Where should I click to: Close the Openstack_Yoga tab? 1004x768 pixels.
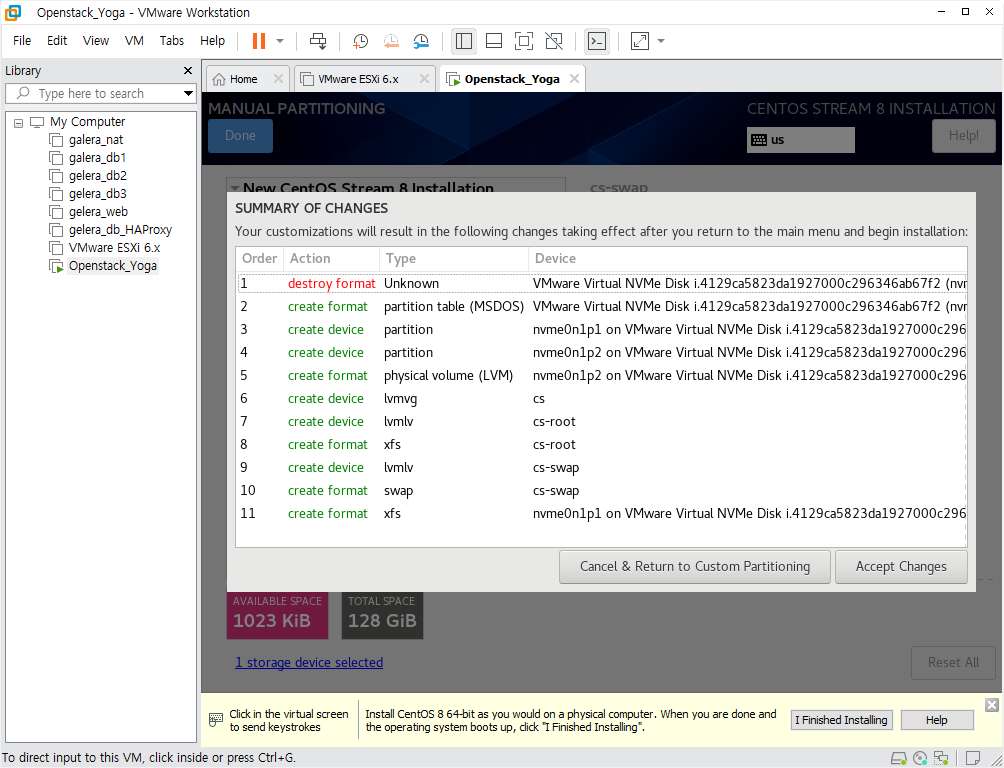tap(574, 78)
